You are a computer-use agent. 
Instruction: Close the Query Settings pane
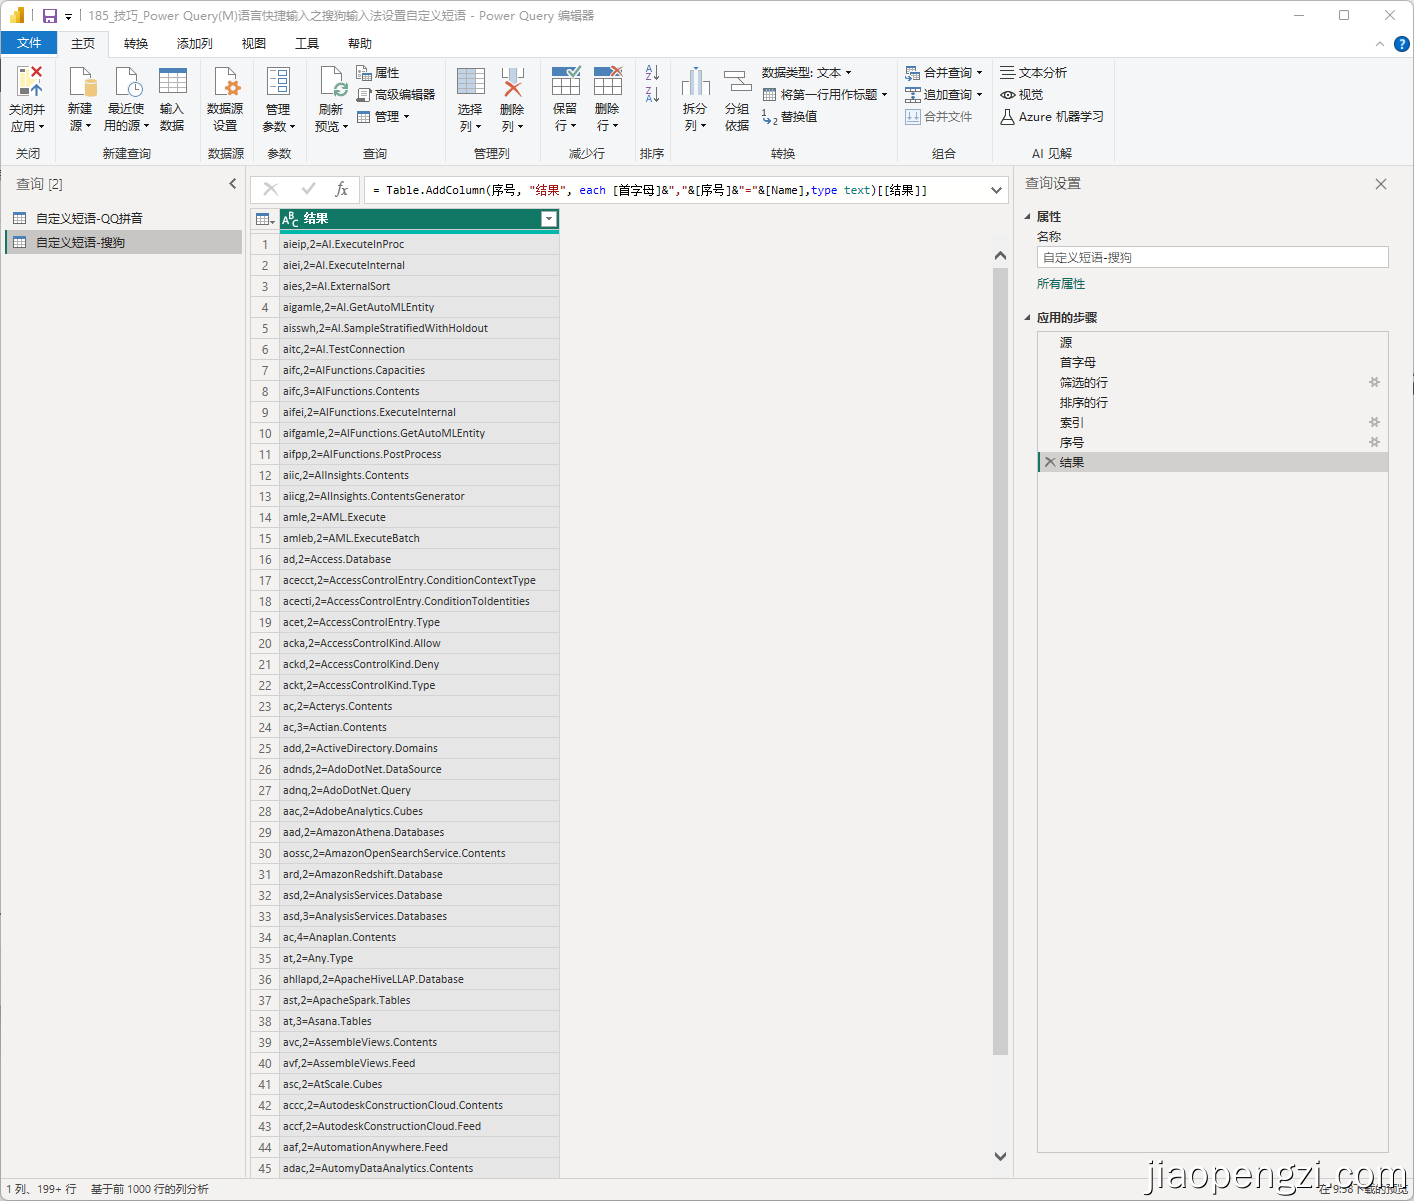pos(1381,184)
